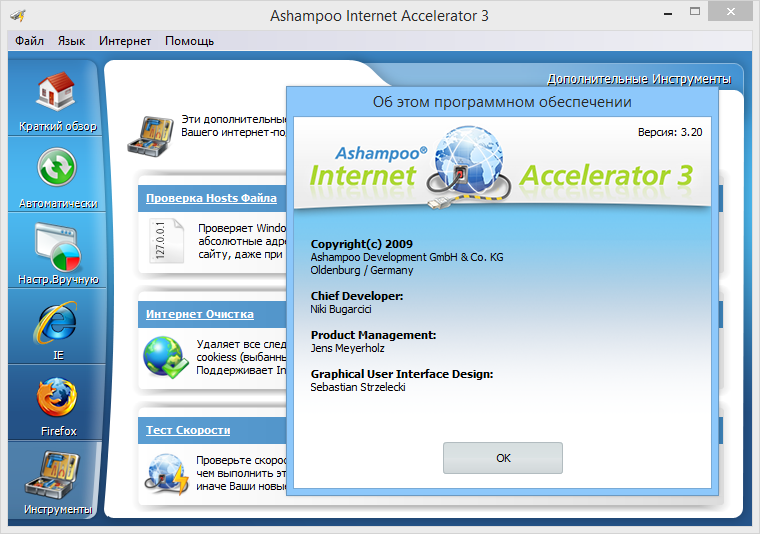This screenshot has height=534, width=760.
Task: Click the toolbox icon beside the description
Action: pyautogui.click(x=151, y=136)
